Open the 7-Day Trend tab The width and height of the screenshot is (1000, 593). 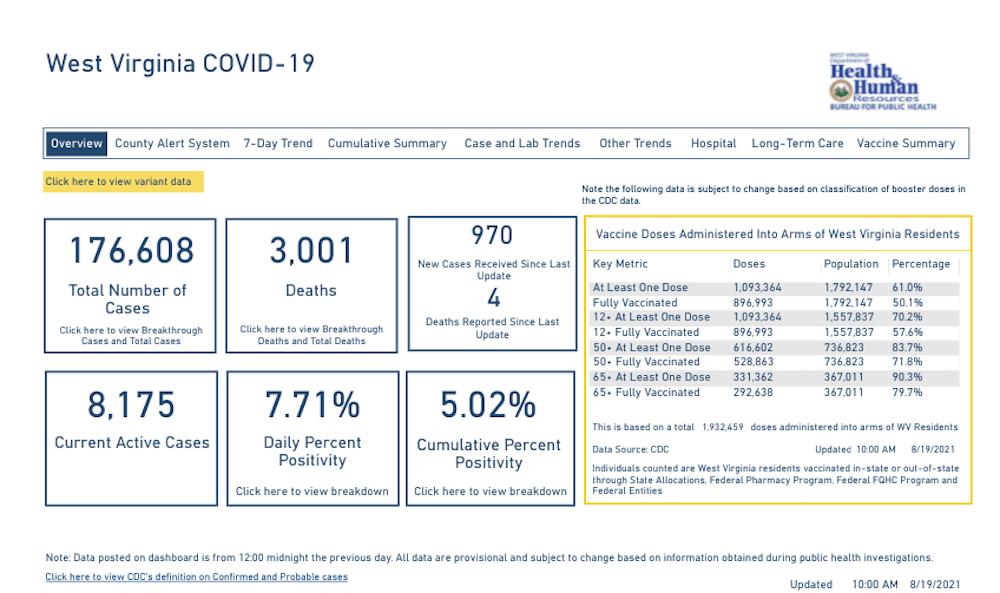click(278, 143)
